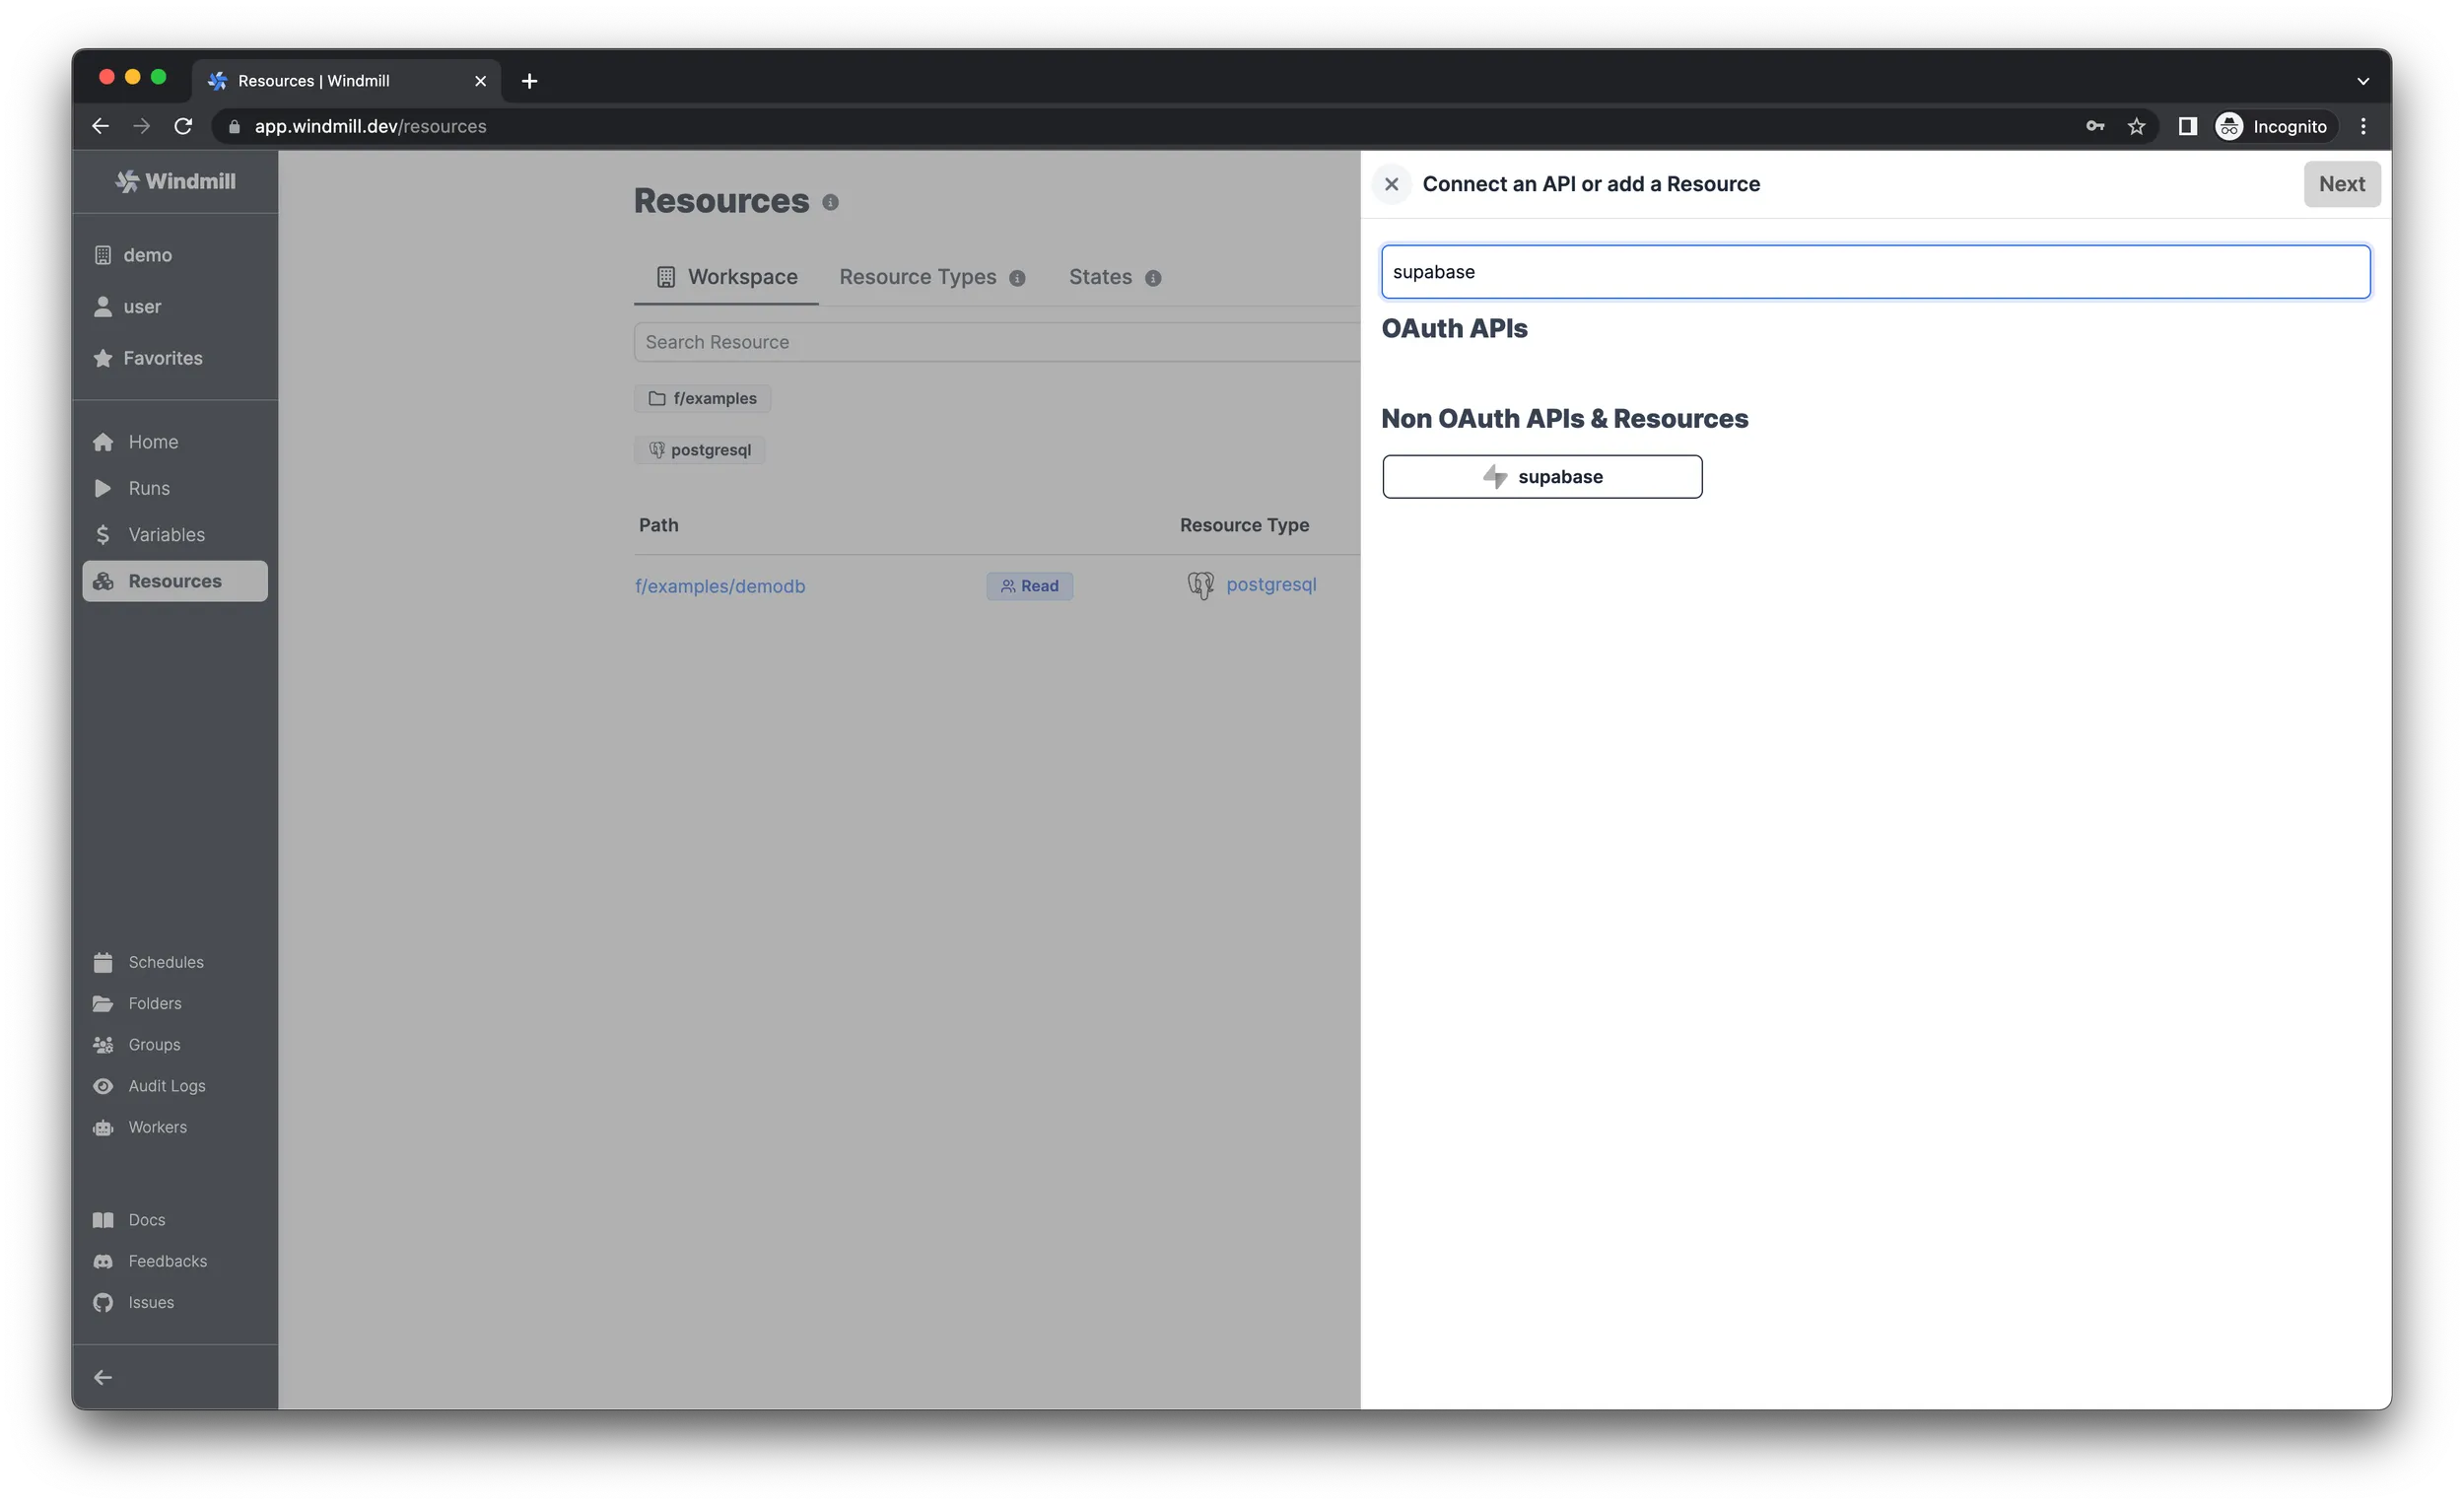The width and height of the screenshot is (2464, 1505).
Task: Open the Workers panel
Action: click(157, 1127)
